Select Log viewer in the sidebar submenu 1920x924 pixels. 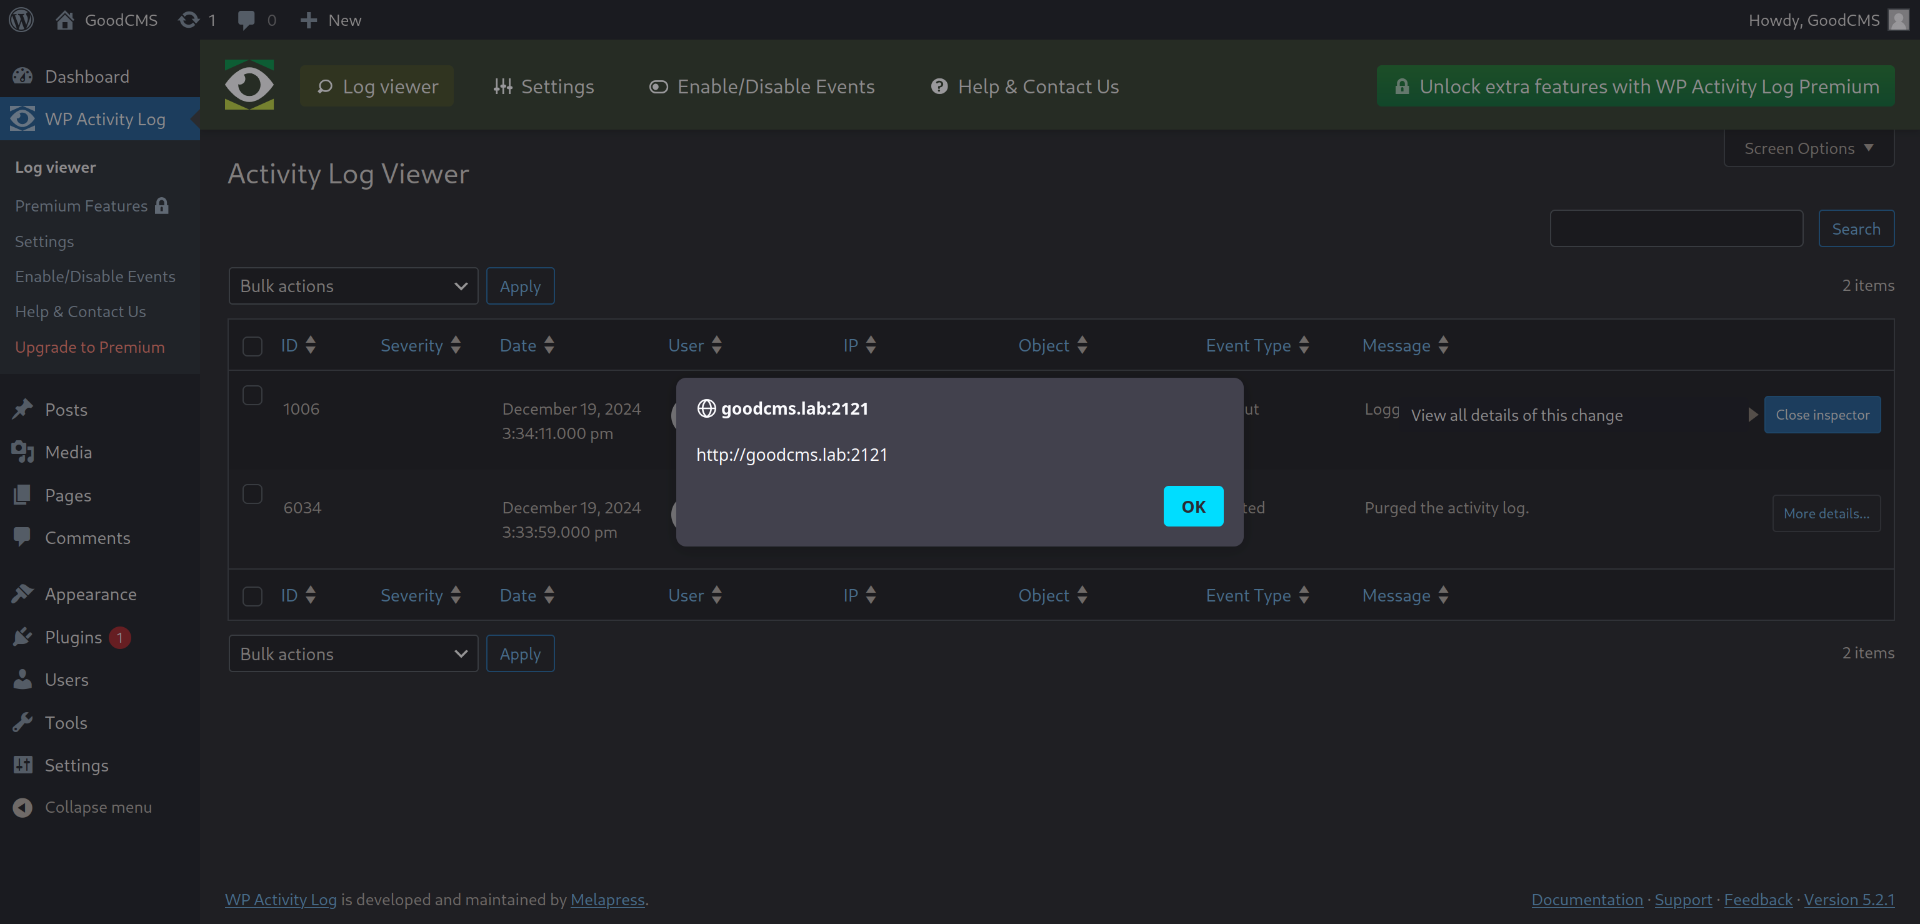tap(56, 167)
